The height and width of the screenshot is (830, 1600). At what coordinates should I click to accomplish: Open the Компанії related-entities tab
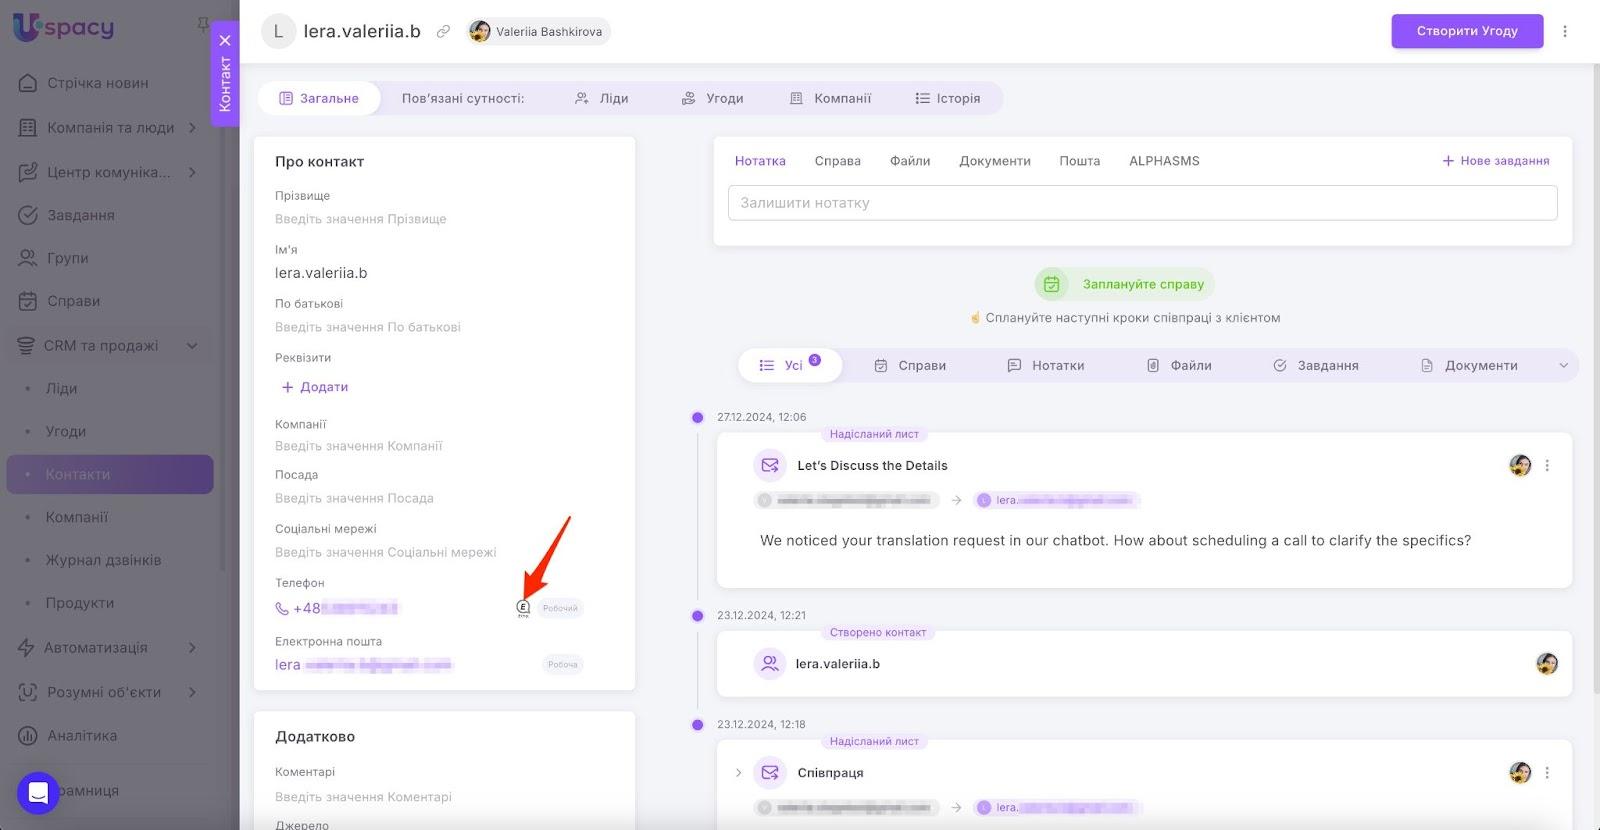[x=831, y=98]
